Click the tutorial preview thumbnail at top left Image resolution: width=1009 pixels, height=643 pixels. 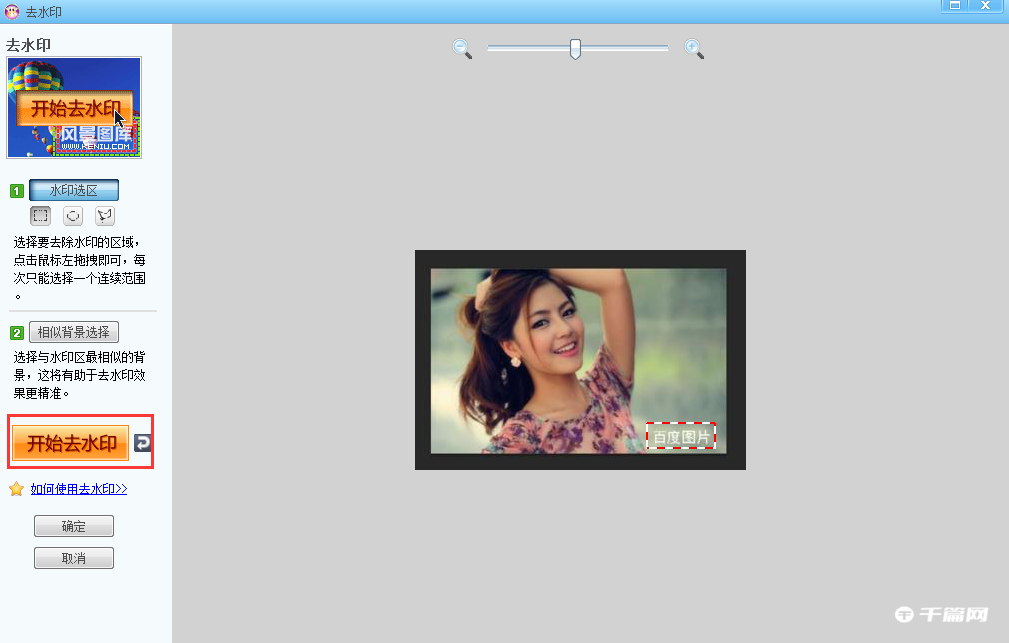[74, 108]
